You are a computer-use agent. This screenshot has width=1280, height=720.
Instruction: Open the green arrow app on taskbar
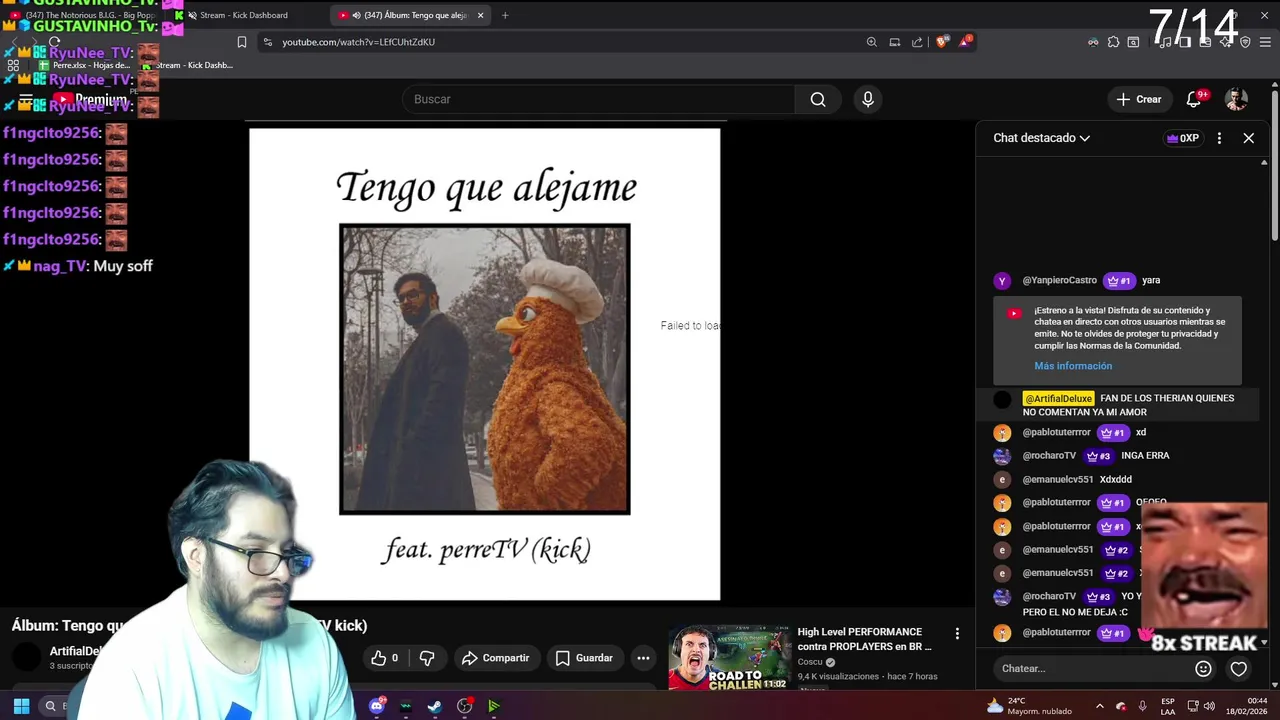tap(493, 706)
